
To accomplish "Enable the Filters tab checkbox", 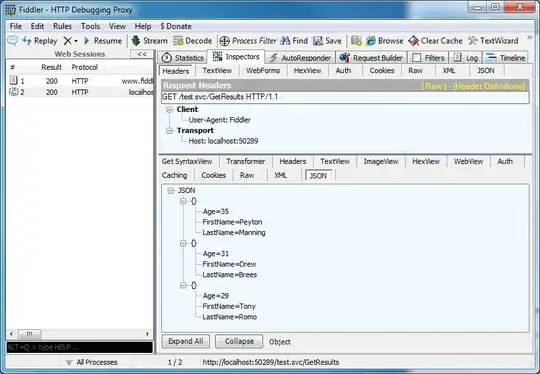I will pyautogui.click(x=416, y=58).
